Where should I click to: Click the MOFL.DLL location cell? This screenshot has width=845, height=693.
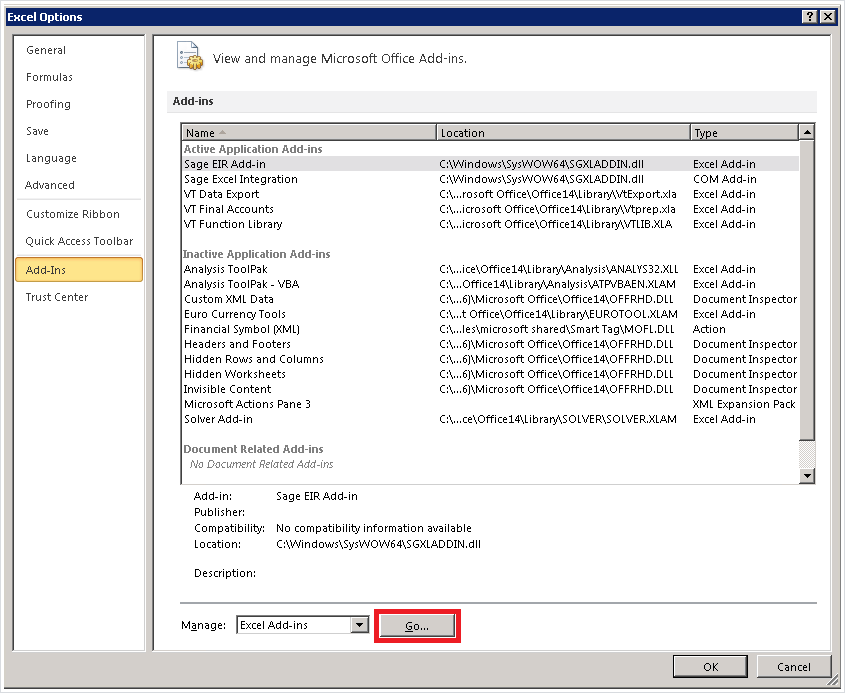pos(557,329)
